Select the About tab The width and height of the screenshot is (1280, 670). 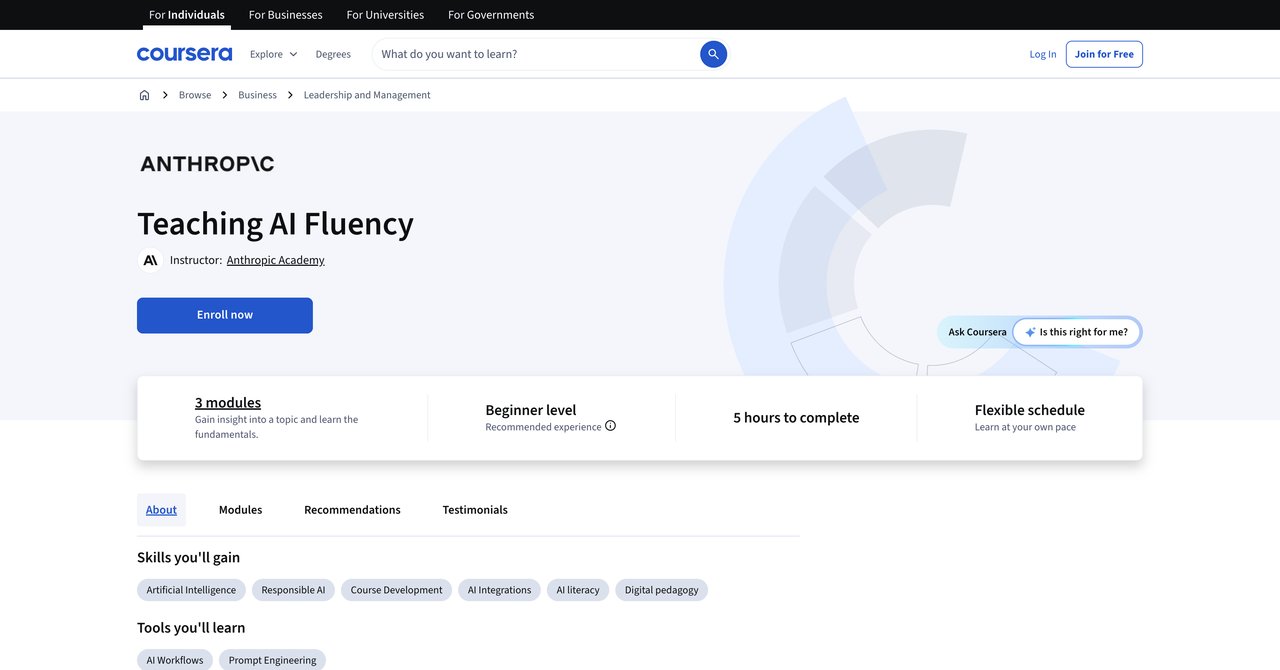pos(161,510)
